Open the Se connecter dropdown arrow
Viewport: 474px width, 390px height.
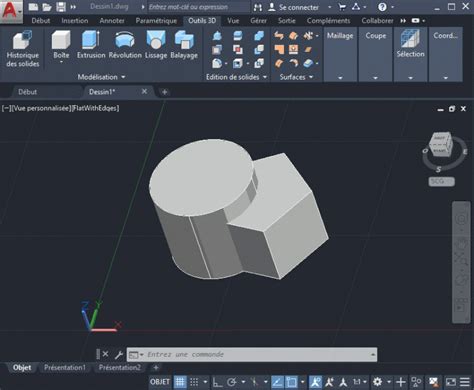[x=330, y=7]
